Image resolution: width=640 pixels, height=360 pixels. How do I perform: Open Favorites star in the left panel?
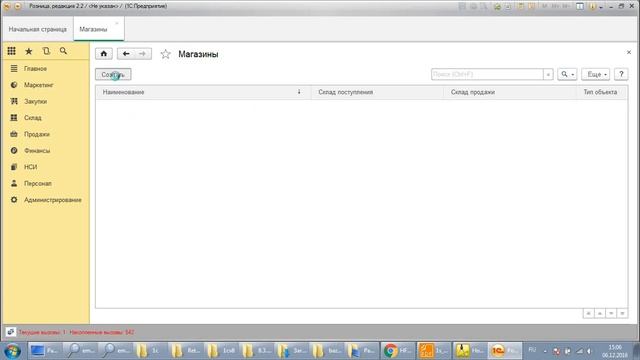(x=29, y=51)
